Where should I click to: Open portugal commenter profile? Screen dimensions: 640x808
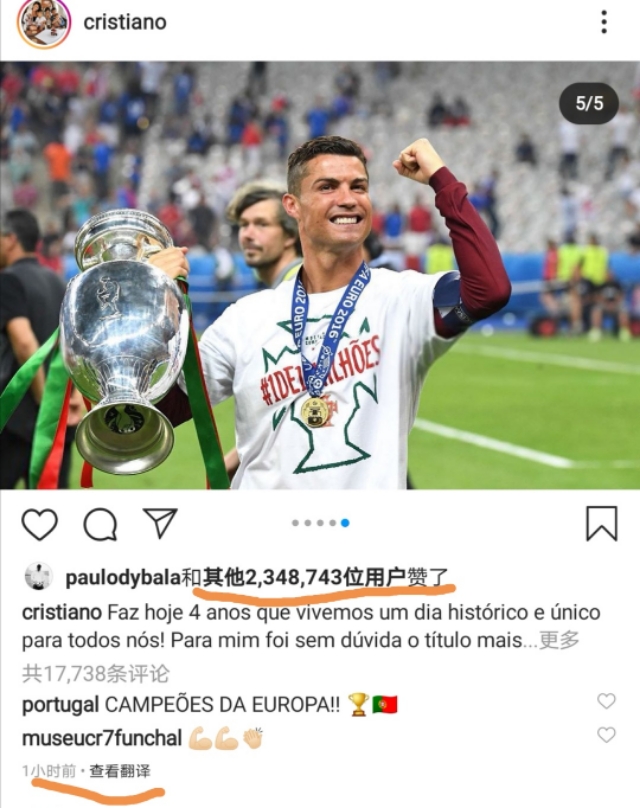[x=60, y=704]
